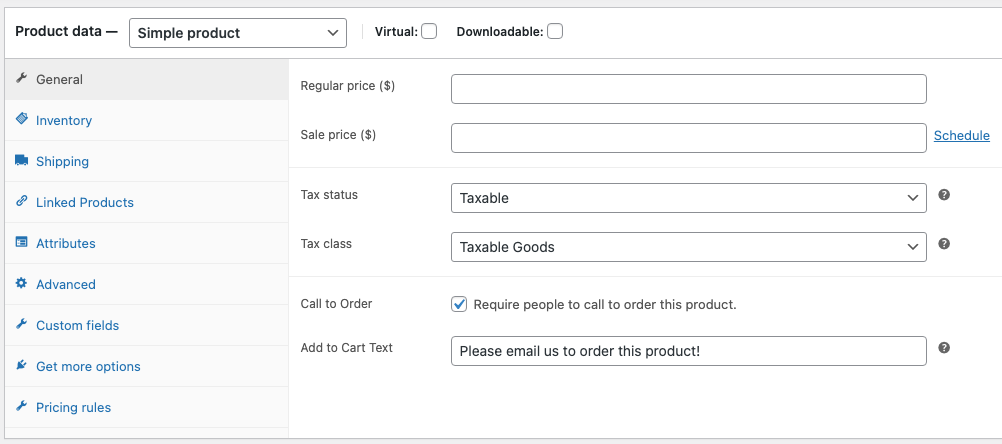This screenshot has height=444, width=1002.
Task: Tick the Downloadable checkbox
Action: pos(555,31)
